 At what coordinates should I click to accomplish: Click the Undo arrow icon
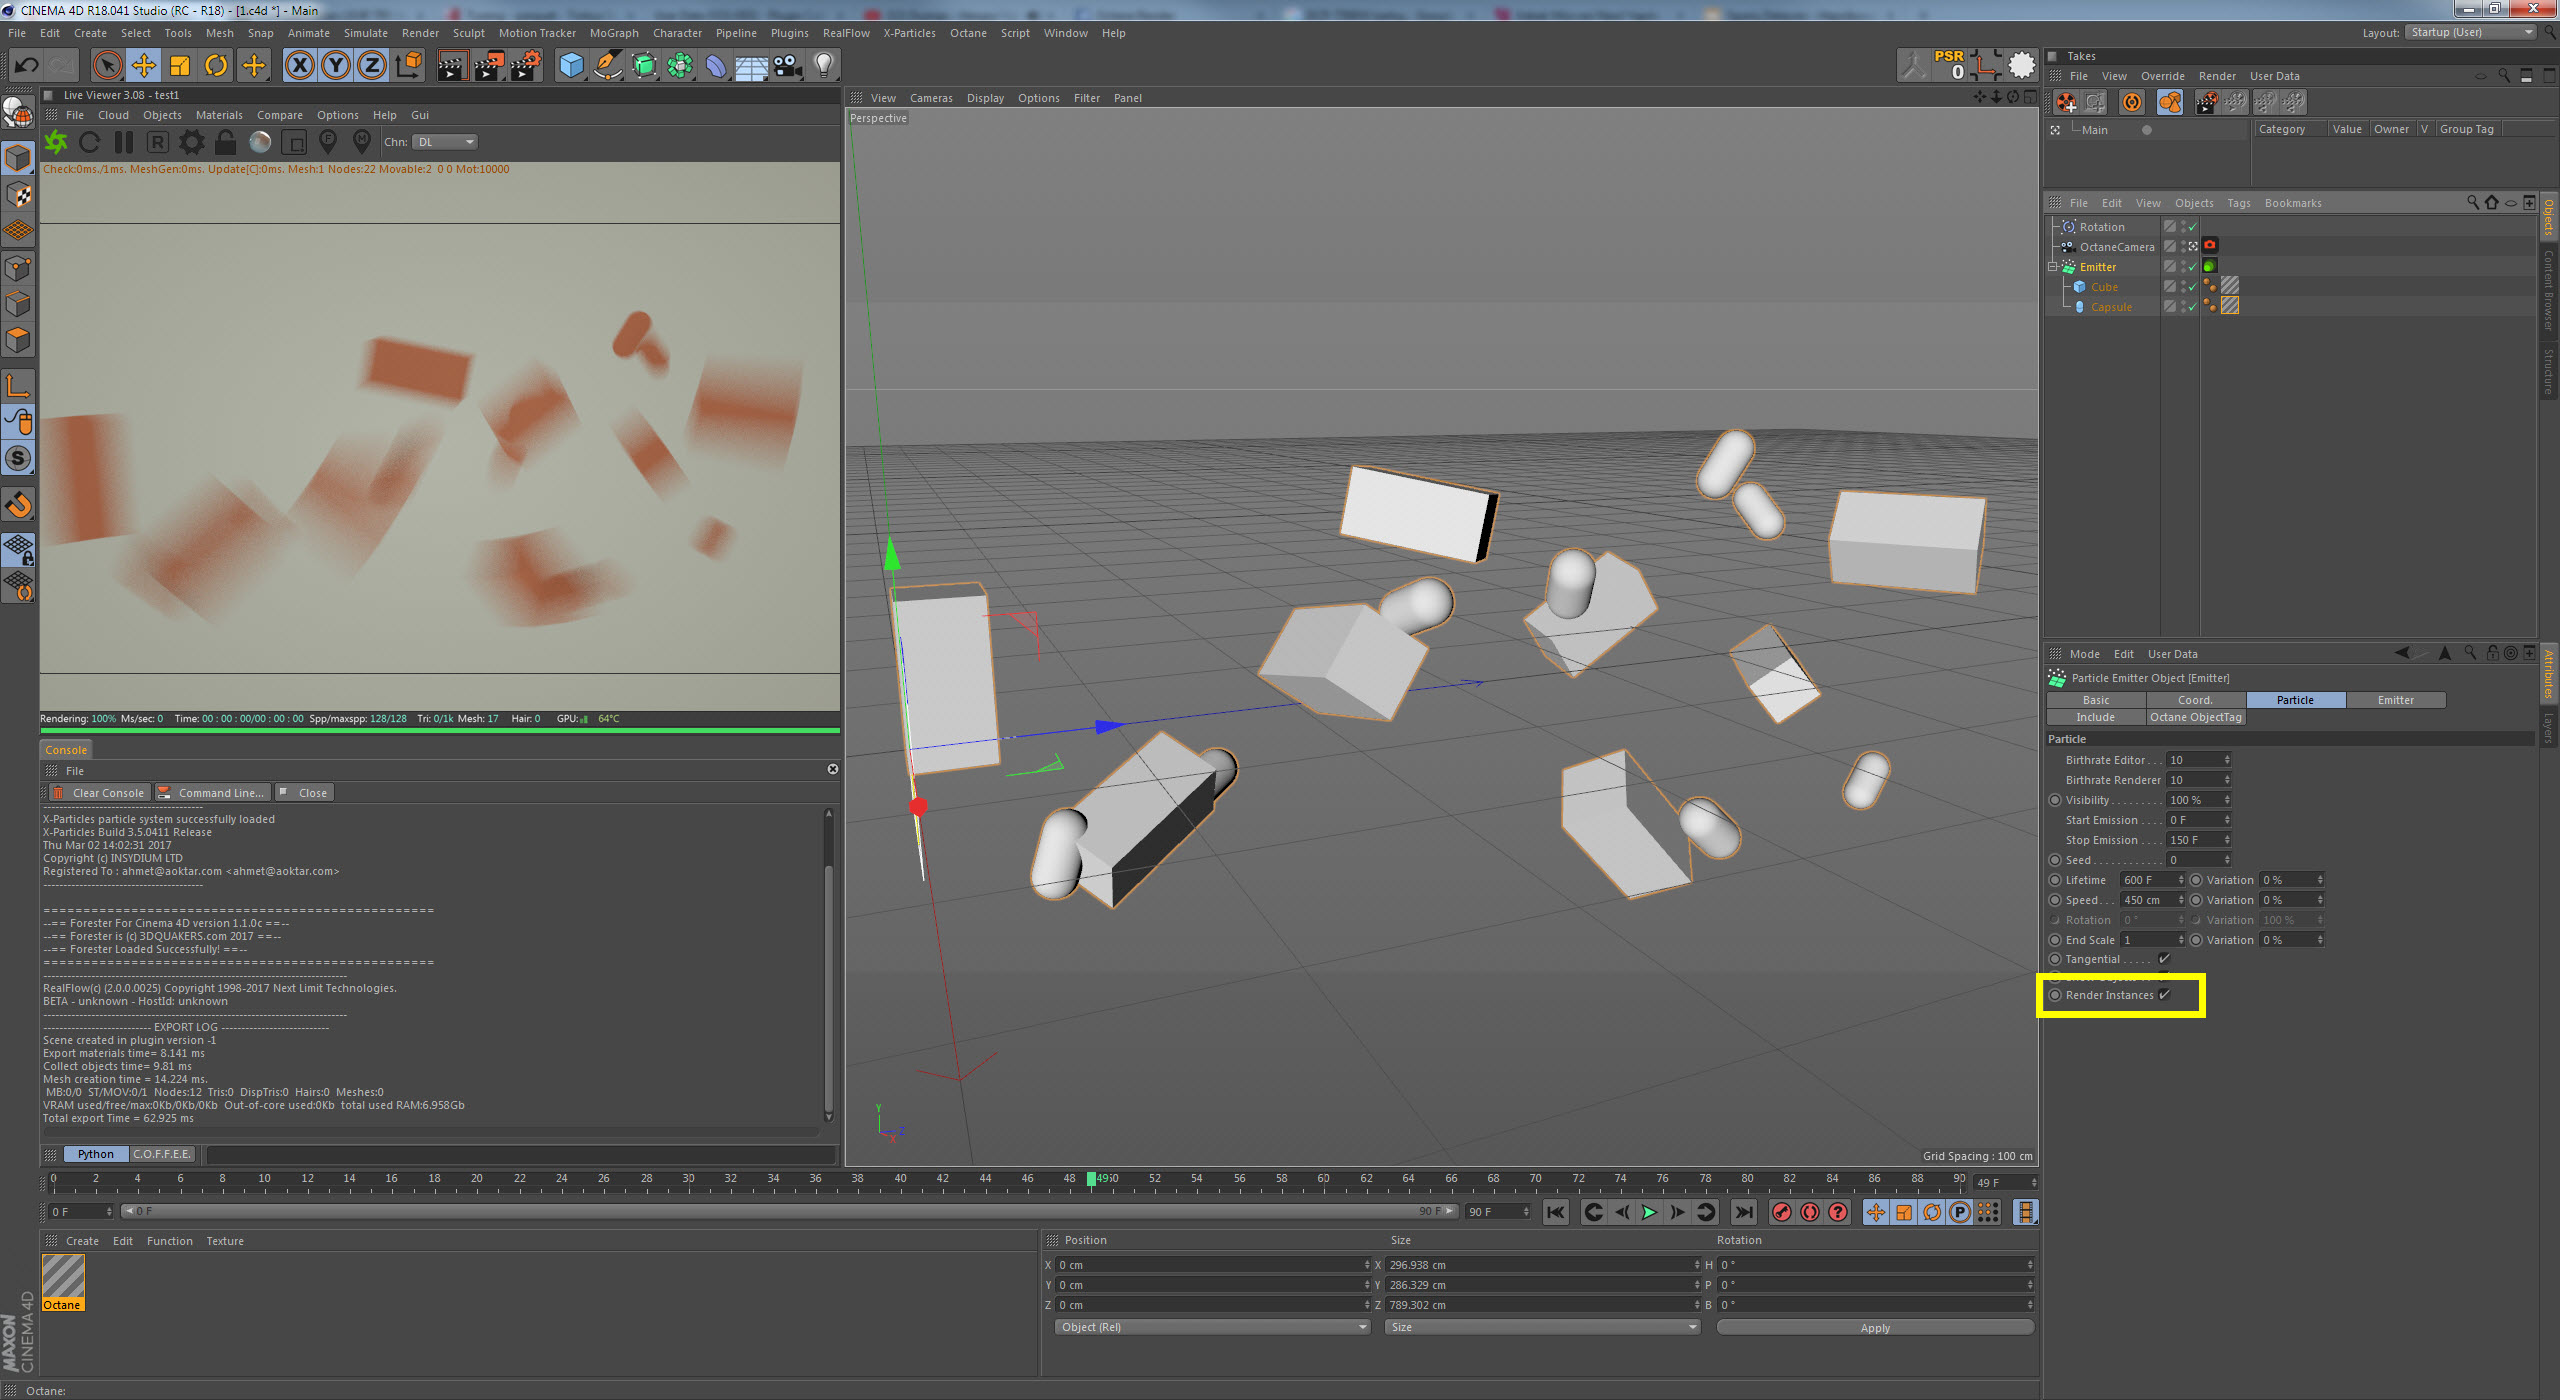[26, 66]
